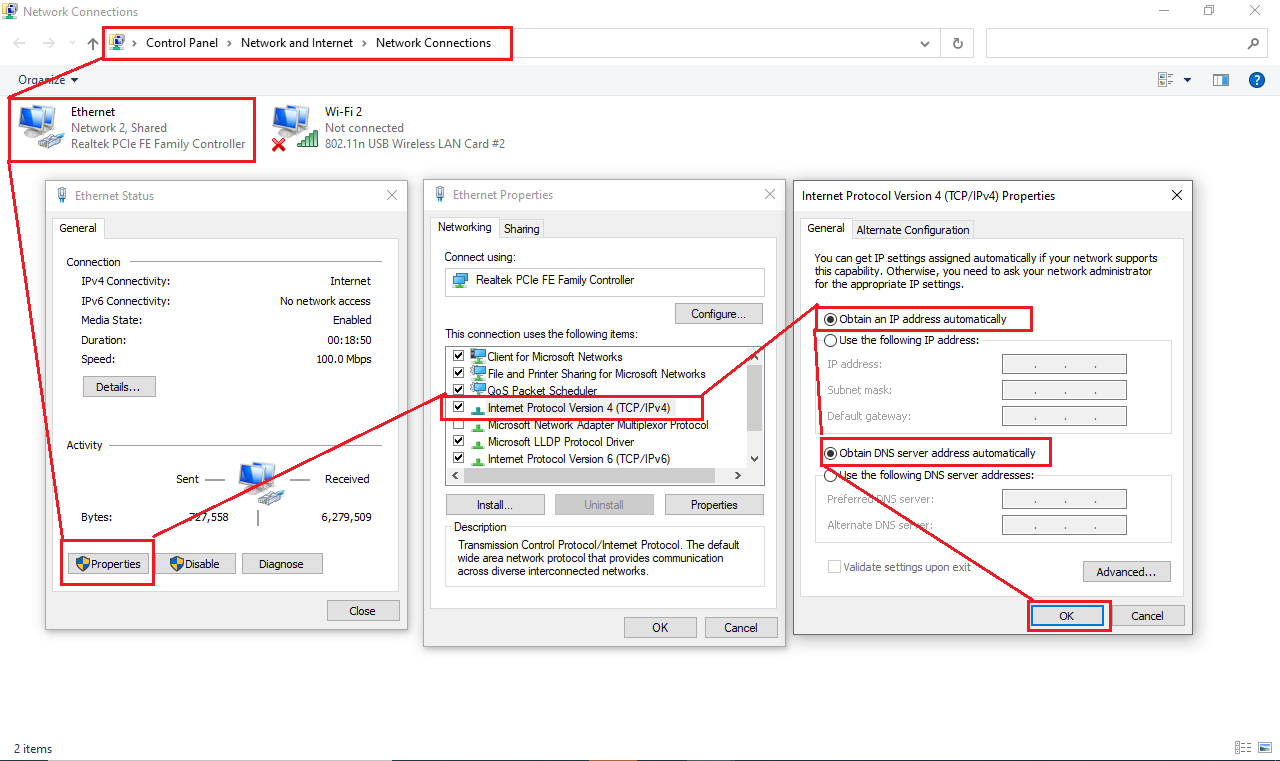Cancel the TCP/IPv4 Properties dialog
This screenshot has width=1280, height=761.
pos(1148,616)
